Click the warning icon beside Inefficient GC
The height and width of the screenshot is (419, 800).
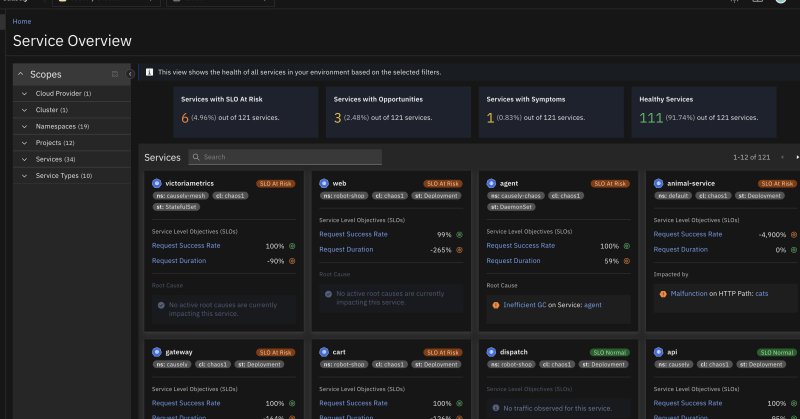[495, 305]
